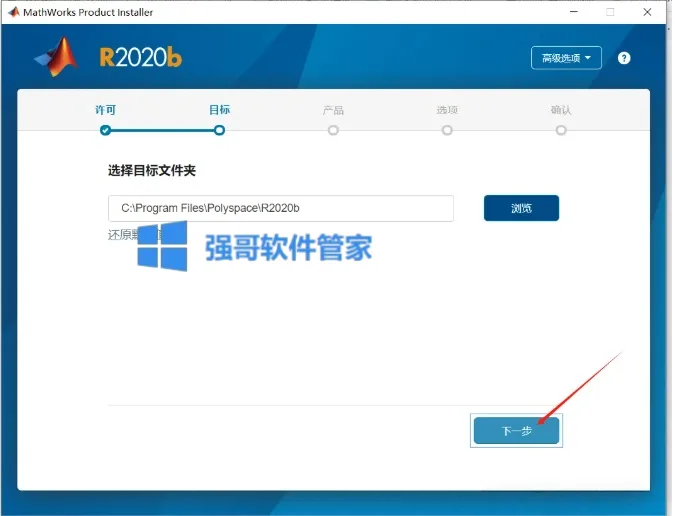
Task: Close the MathWorks Product Installer window
Action: 647,12
